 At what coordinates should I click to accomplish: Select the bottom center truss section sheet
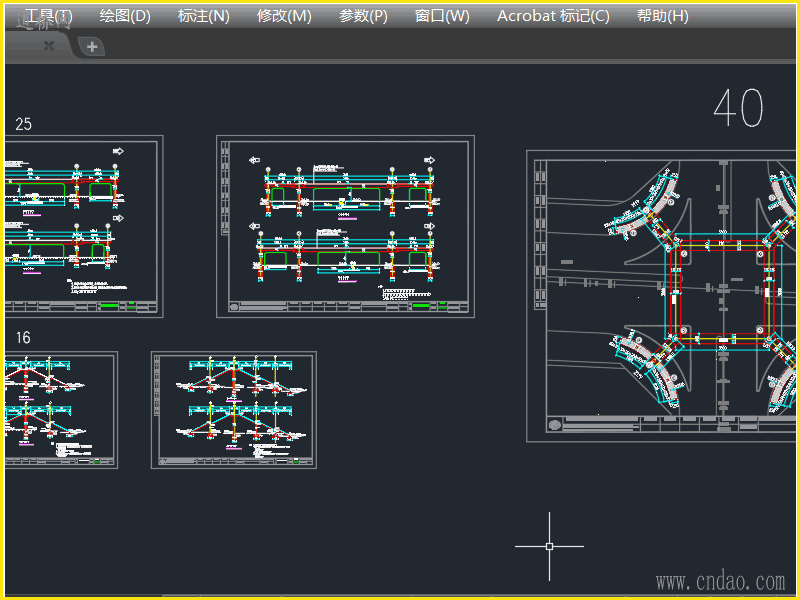click(233, 409)
